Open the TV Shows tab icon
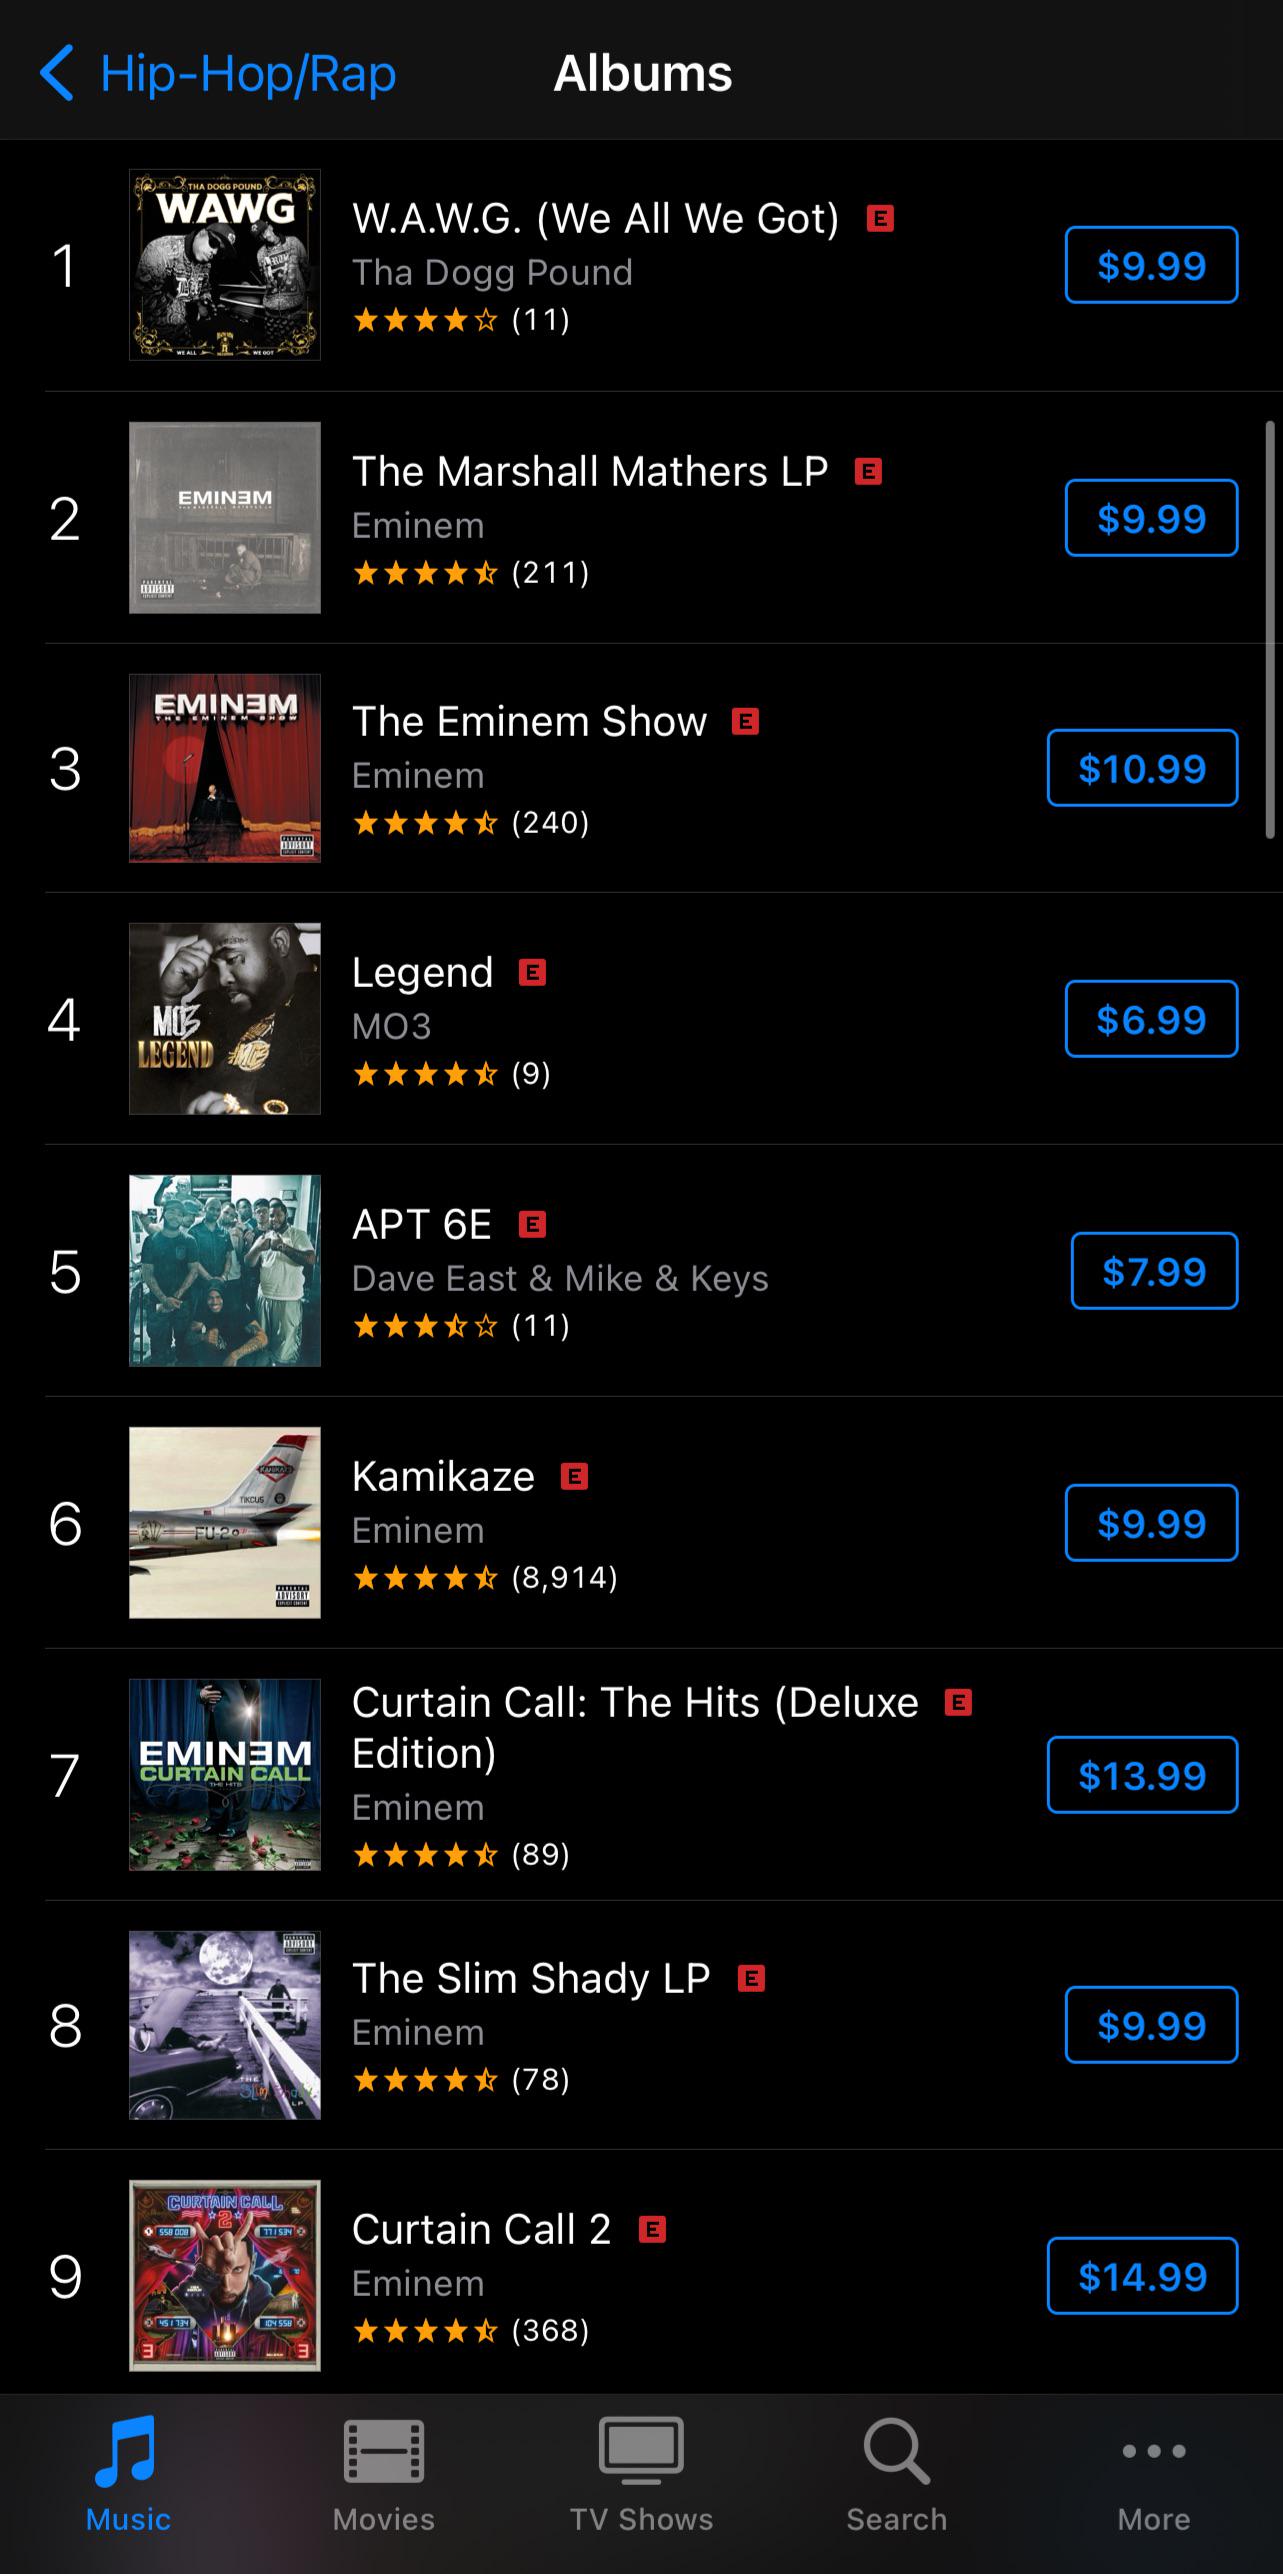The image size is (1283, 2574). tap(641, 2451)
